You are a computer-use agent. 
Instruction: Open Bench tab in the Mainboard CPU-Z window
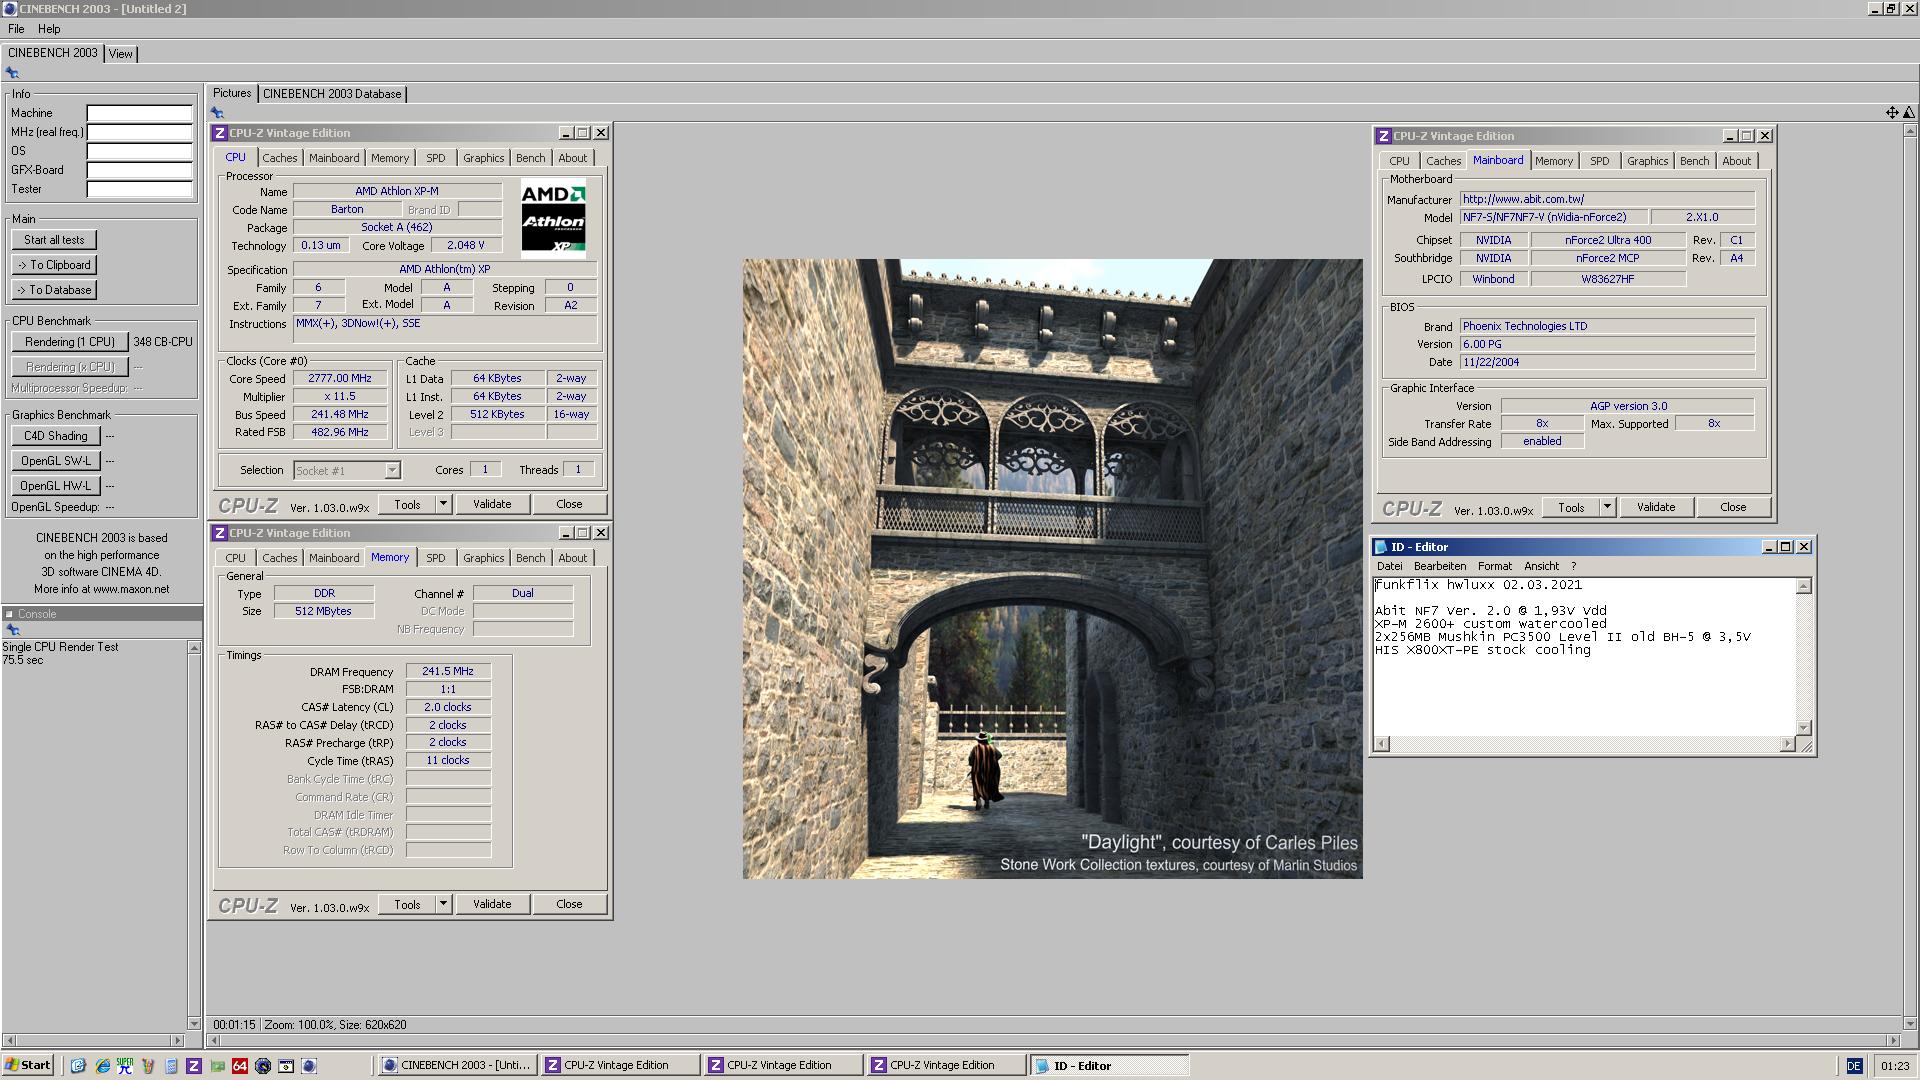[x=1694, y=161]
